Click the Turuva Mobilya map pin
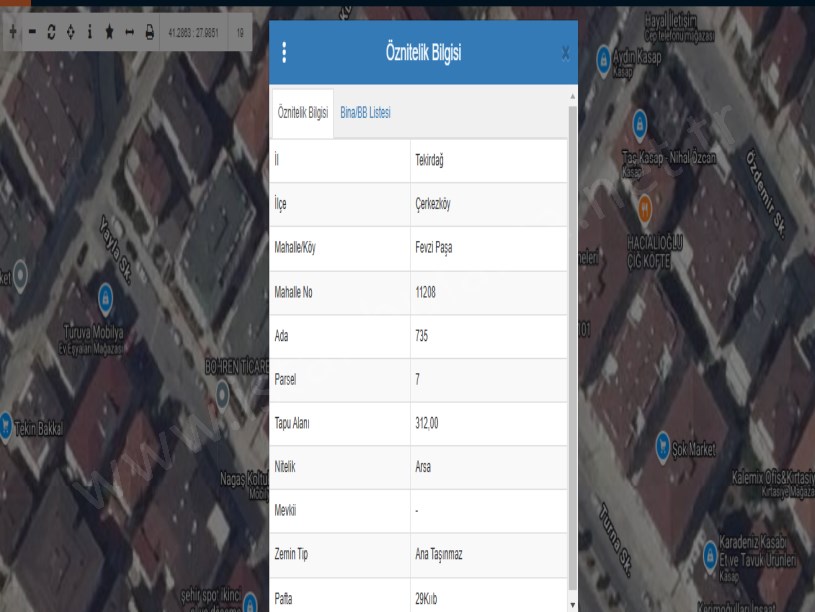Screen dimensions: 815x612 [x=105, y=297]
